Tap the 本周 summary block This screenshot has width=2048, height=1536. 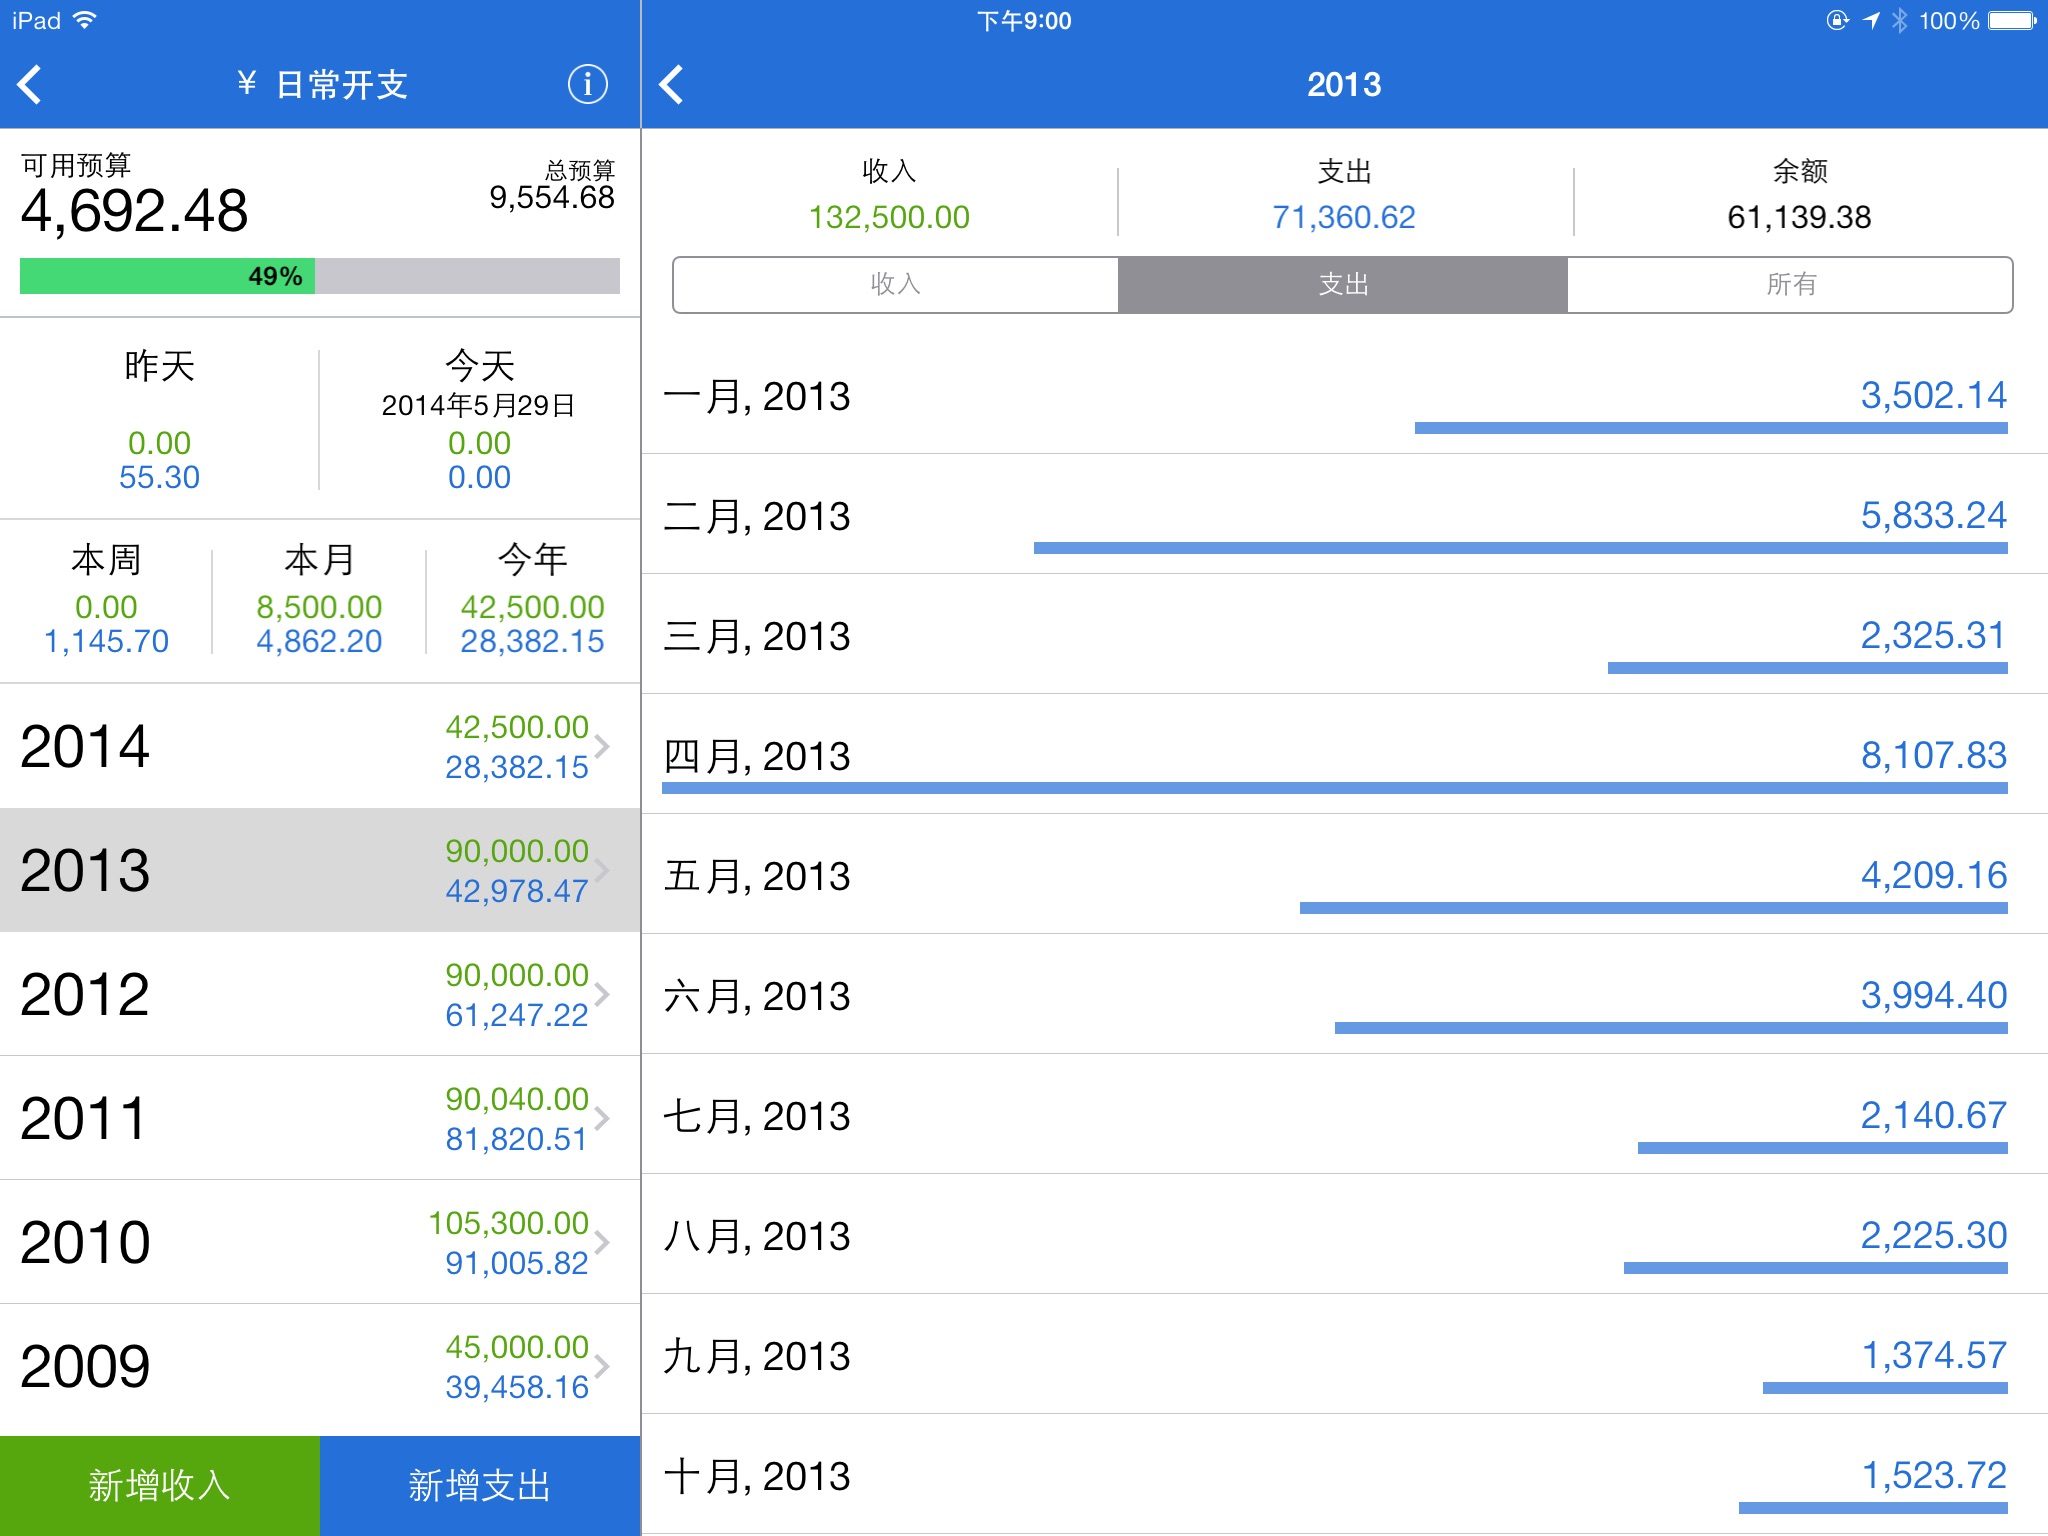(x=106, y=600)
